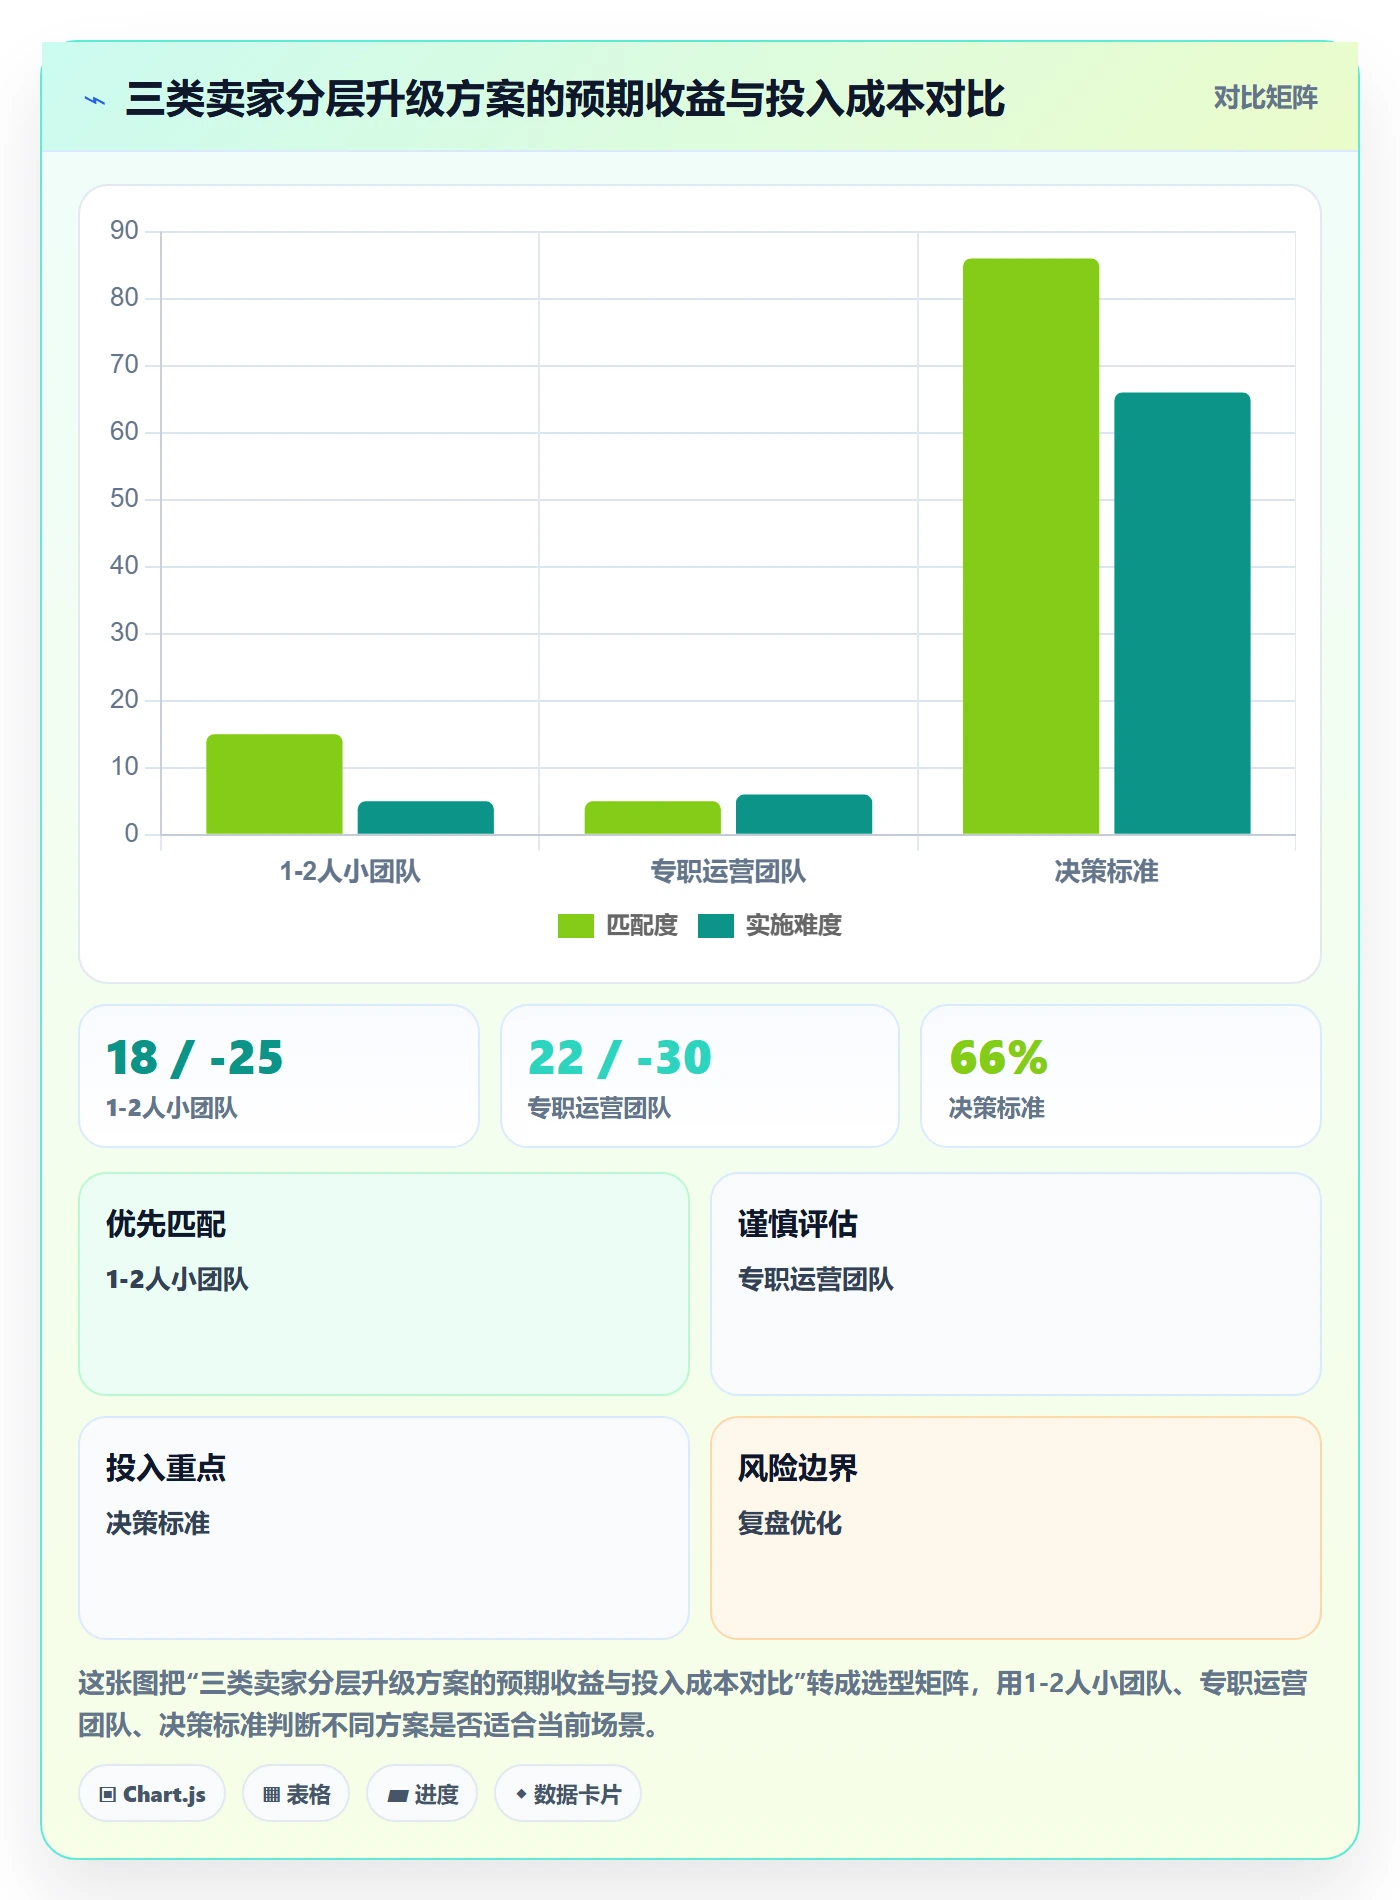Click the 1-2人小团队 teal bar
The image size is (1400, 1900).
426,817
